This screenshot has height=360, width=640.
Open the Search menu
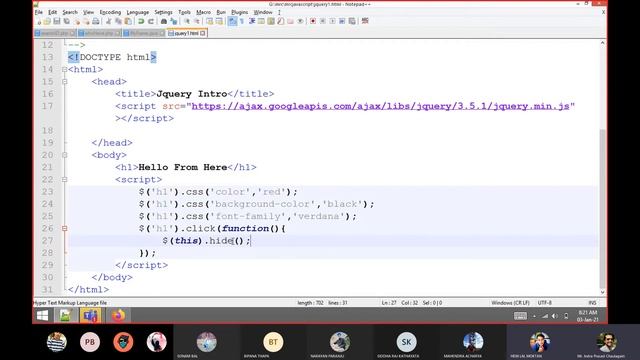[70, 12]
